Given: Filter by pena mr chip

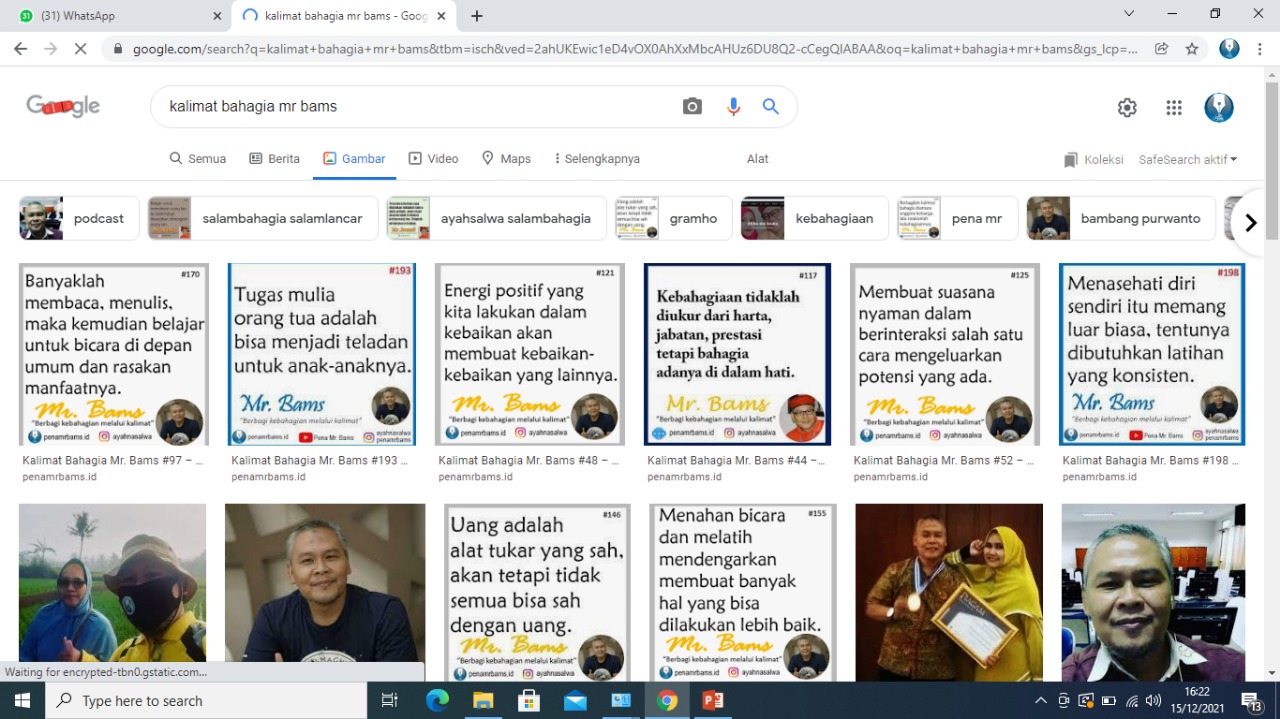Looking at the screenshot, I should coord(957,218).
